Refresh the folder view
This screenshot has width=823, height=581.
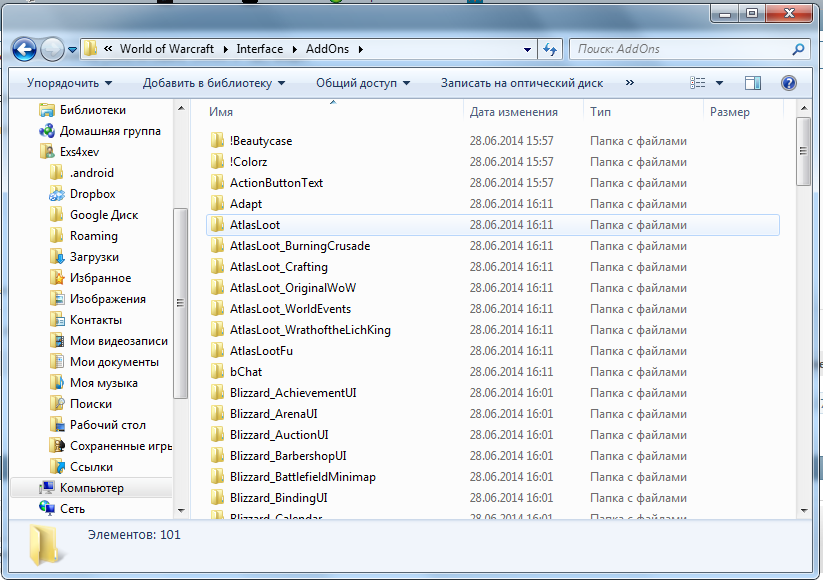pos(550,50)
